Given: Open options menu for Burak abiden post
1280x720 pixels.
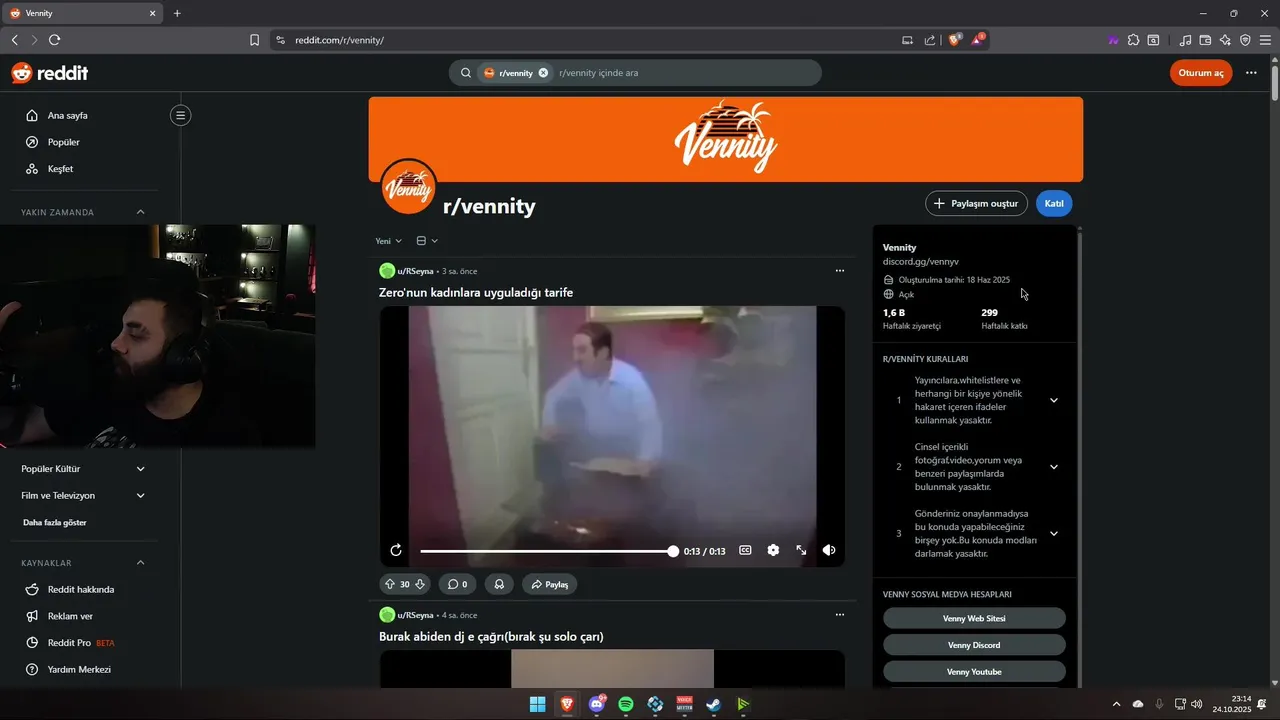Looking at the screenshot, I should (x=839, y=615).
